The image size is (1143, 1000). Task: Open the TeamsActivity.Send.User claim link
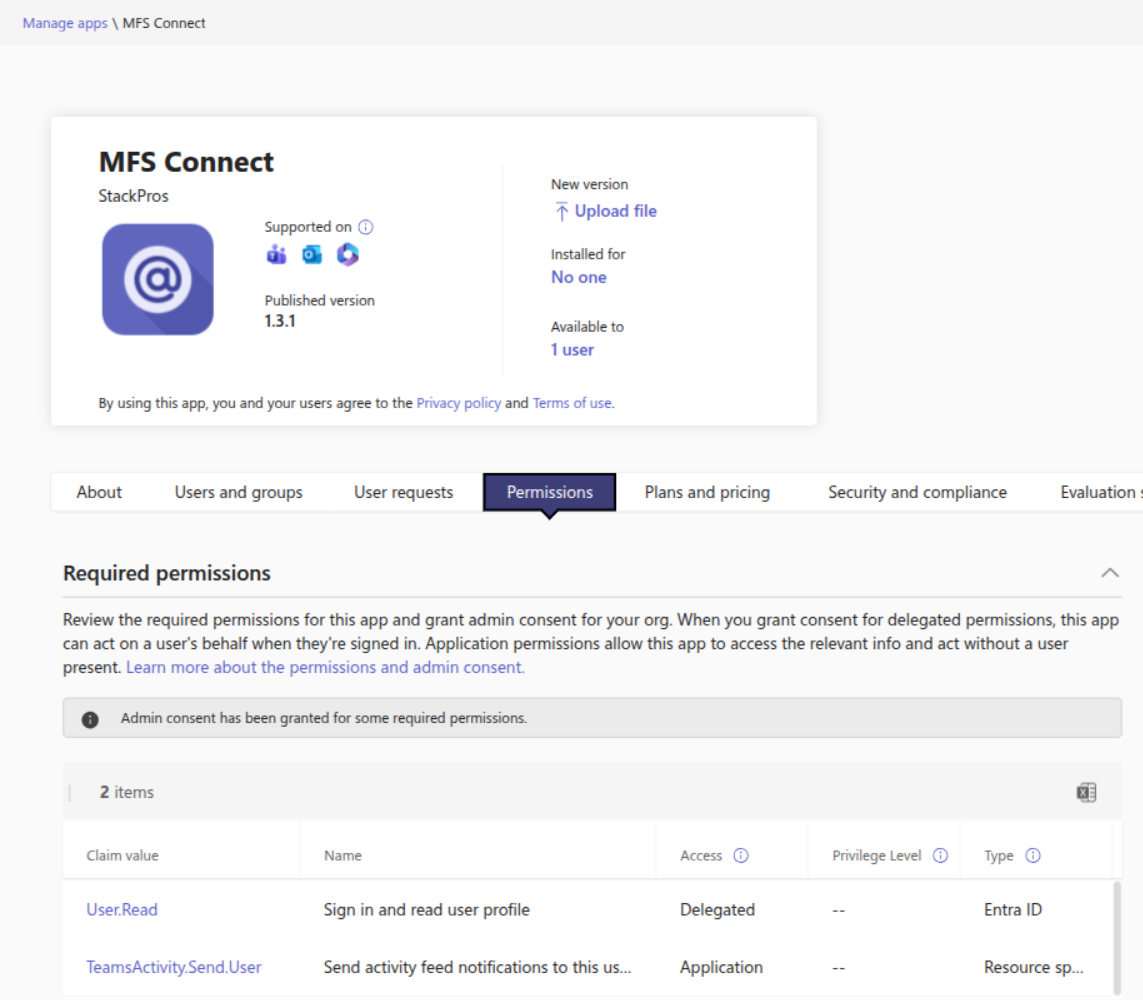(x=173, y=967)
